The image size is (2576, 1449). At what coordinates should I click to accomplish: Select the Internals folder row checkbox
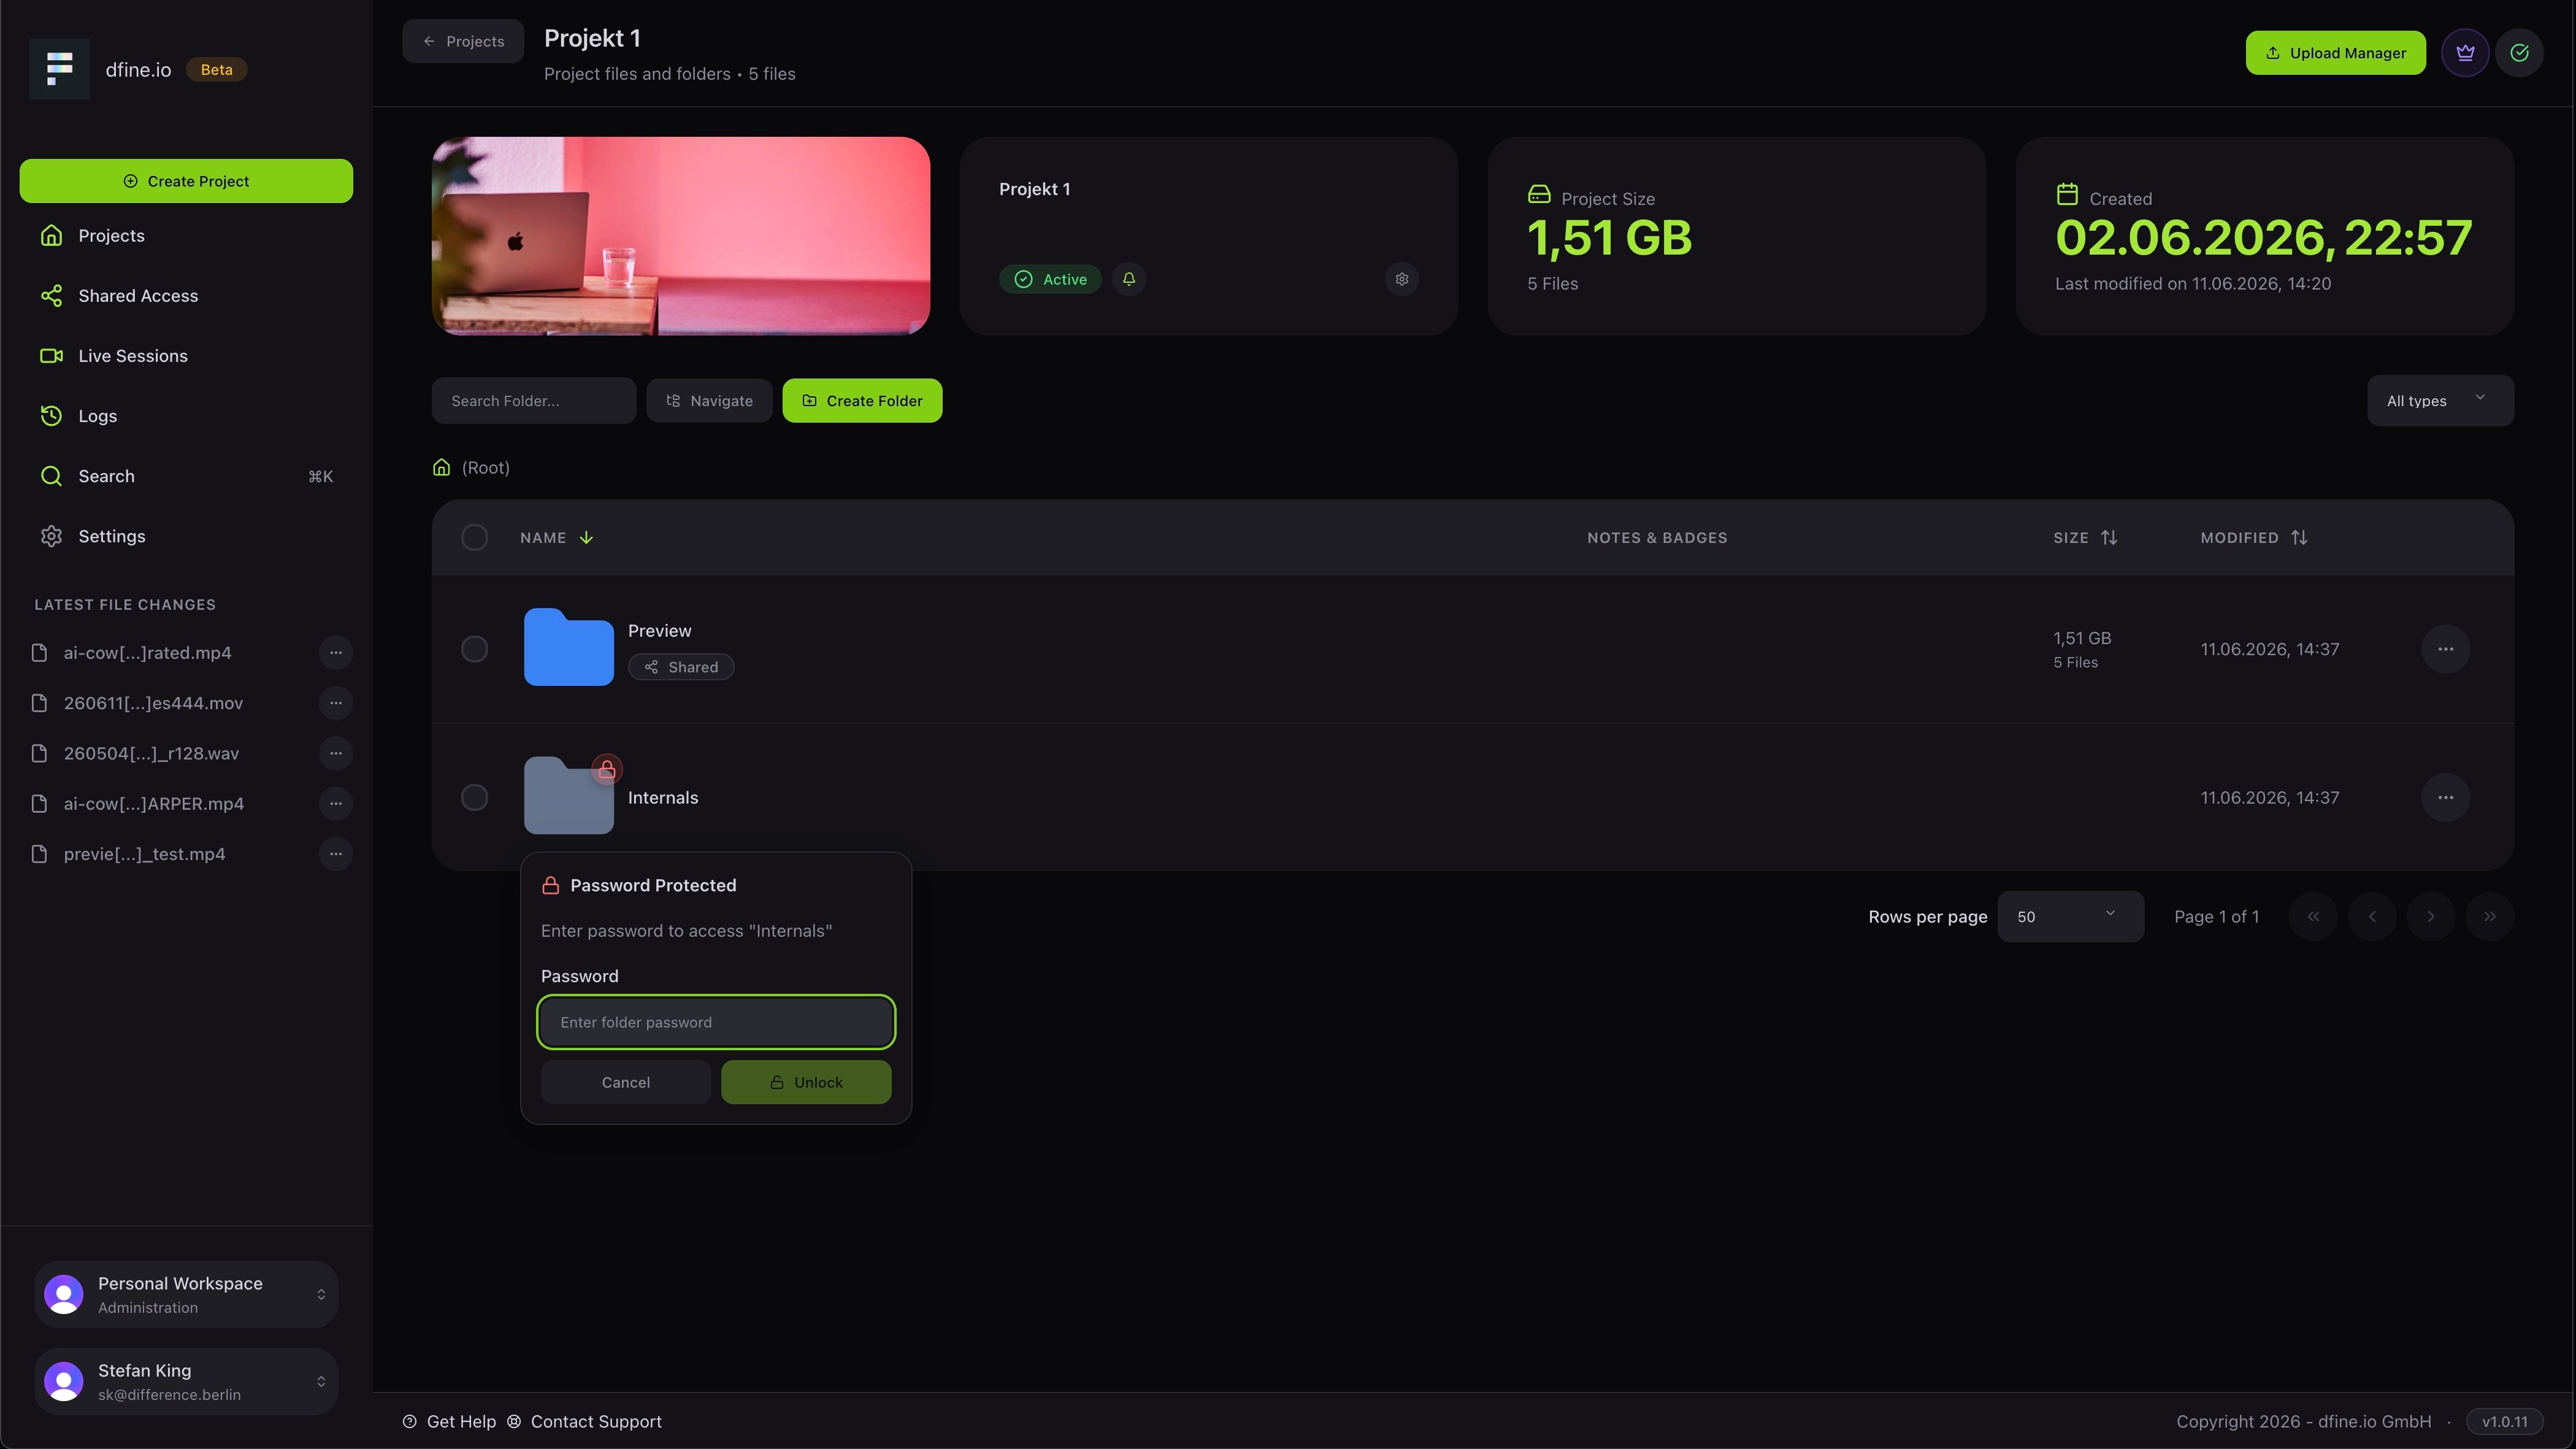pyautogui.click(x=474, y=797)
